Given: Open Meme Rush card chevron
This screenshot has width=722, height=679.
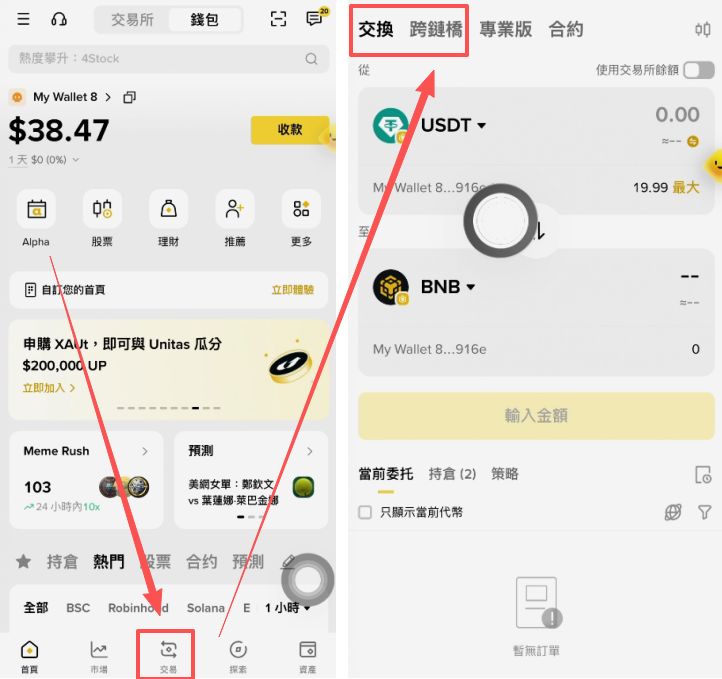Looking at the screenshot, I should coord(145,451).
